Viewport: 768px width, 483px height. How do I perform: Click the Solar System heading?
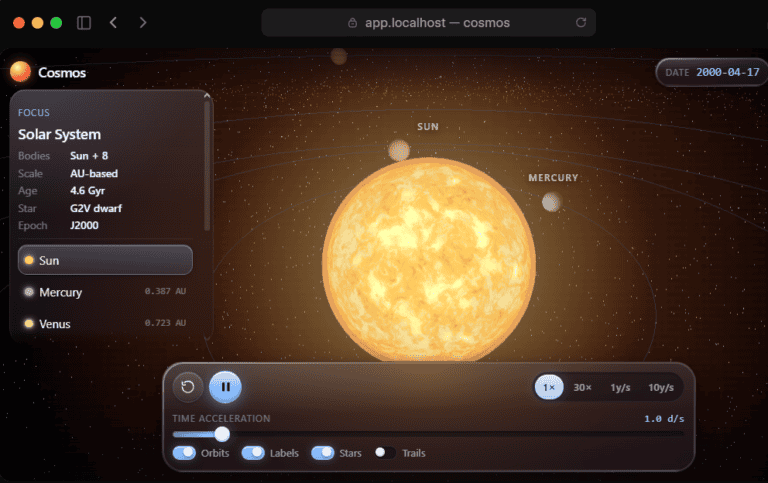click(59, 134)
